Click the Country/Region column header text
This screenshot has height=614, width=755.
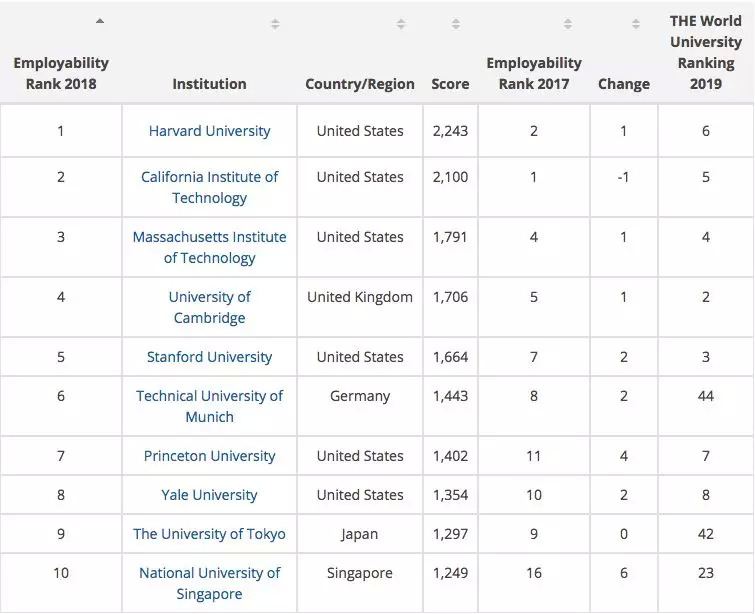click(360, 84)
